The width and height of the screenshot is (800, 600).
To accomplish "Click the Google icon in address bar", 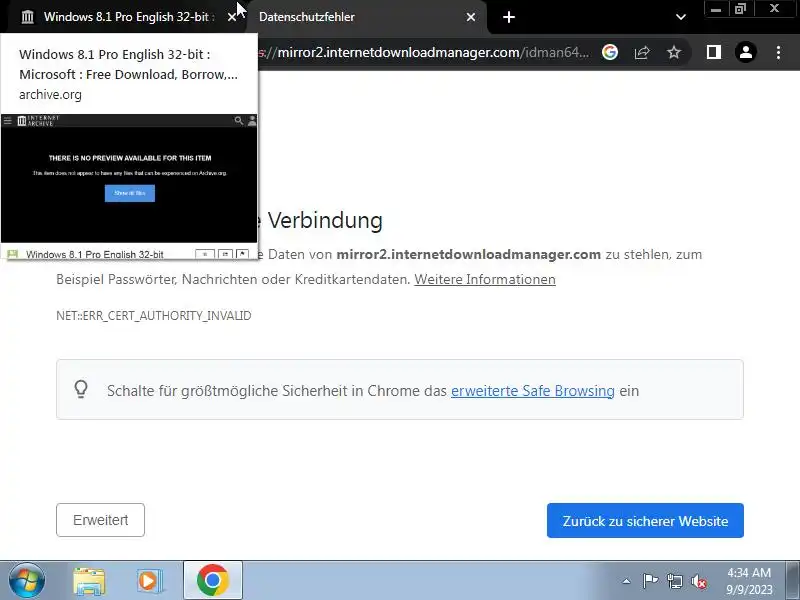I will [610, 52].
